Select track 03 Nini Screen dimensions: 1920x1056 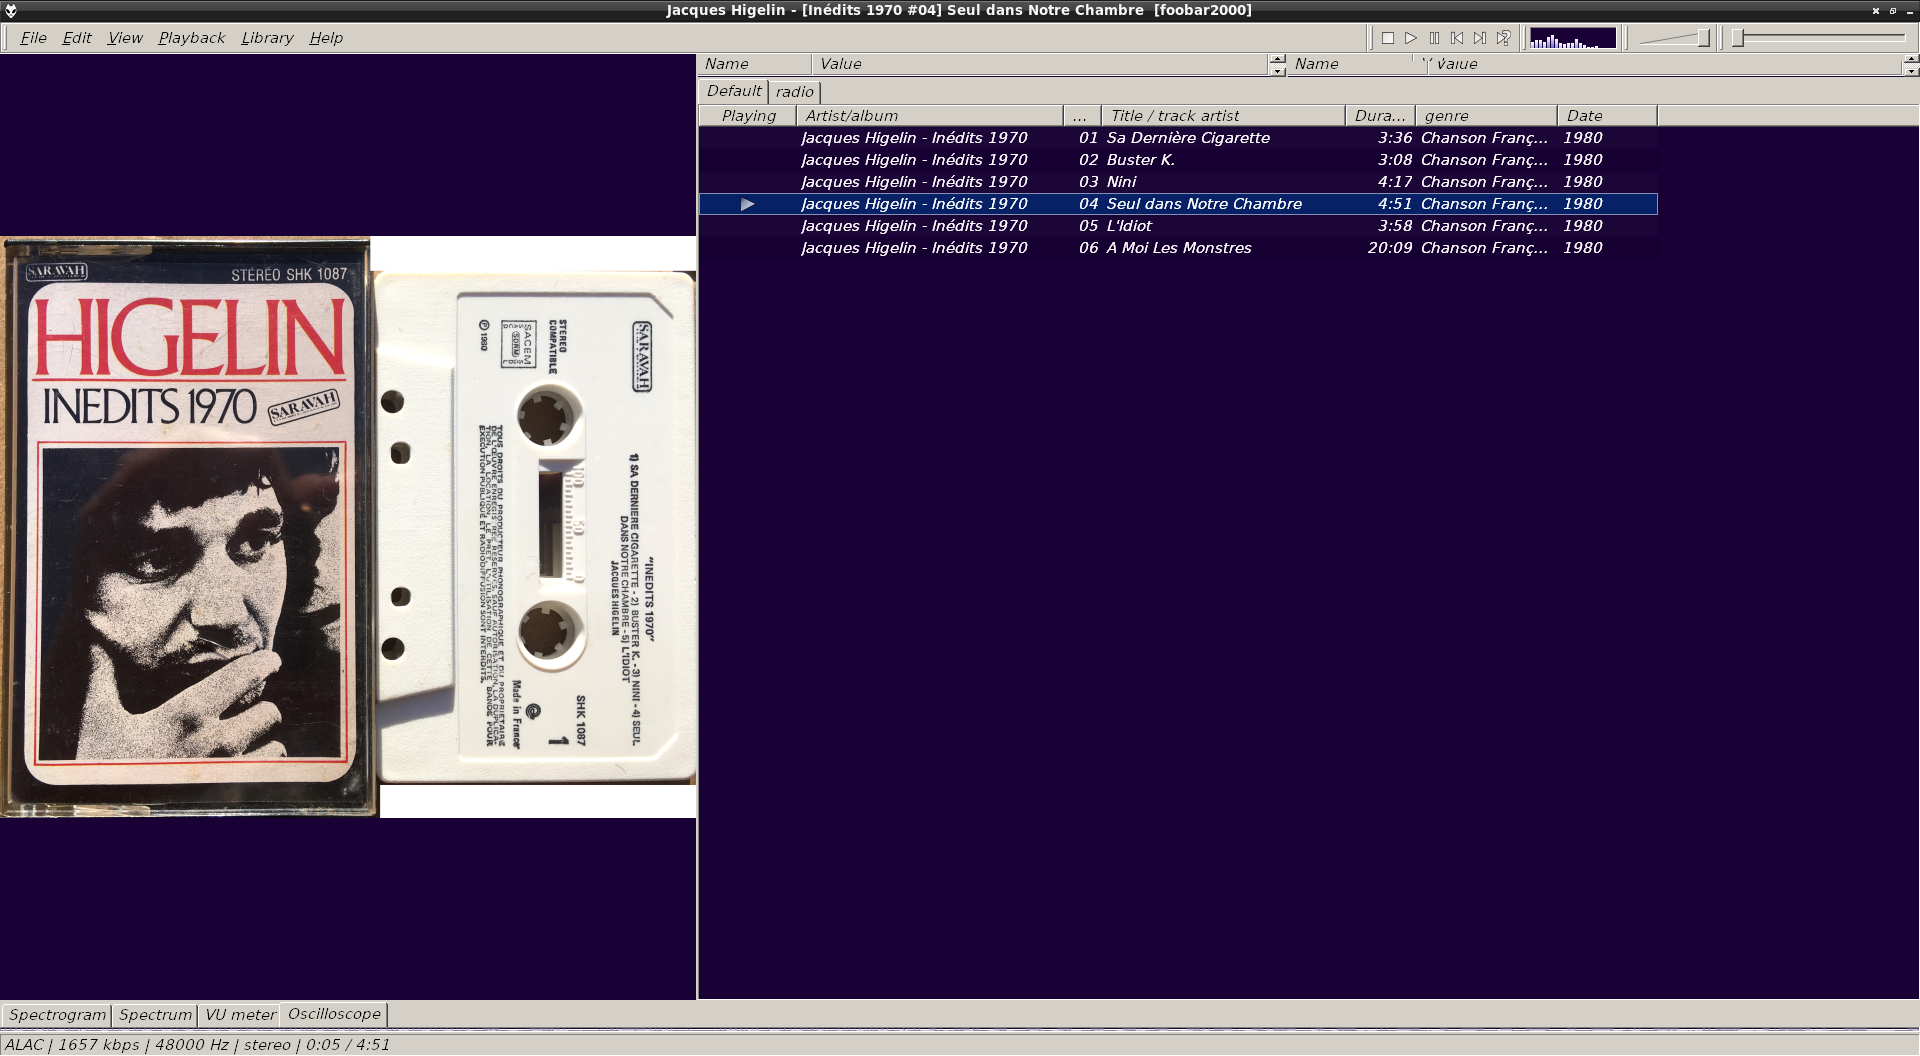pyautogui.click(x=1178, y=182)
